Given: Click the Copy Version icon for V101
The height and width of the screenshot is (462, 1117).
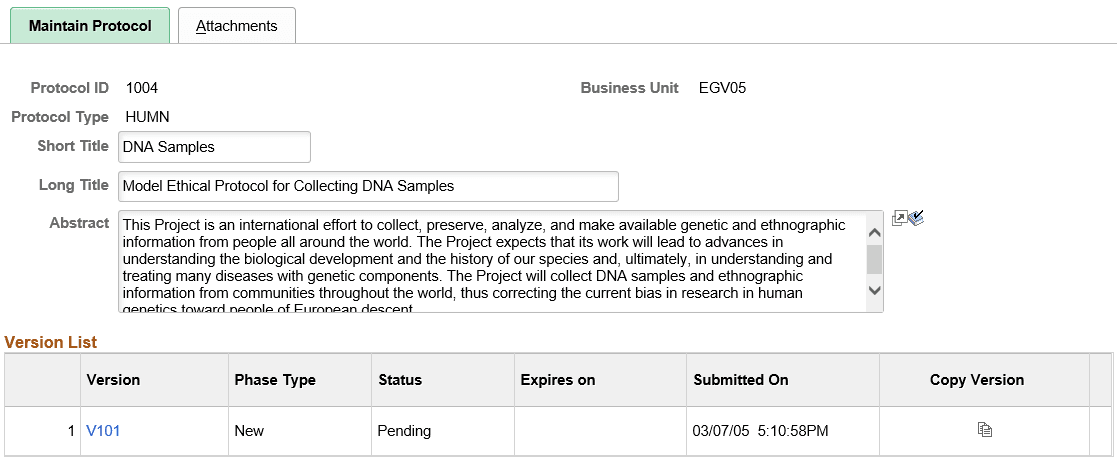Looking at the screenshot, I should point(985,430).
